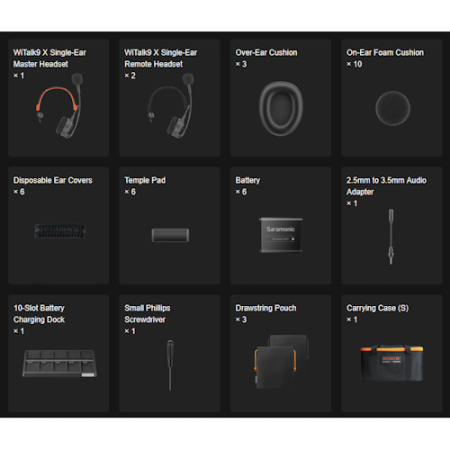Click the Carrying Case (S) label text
This screenshot has width=450, height=450.
tap(377, 308)
